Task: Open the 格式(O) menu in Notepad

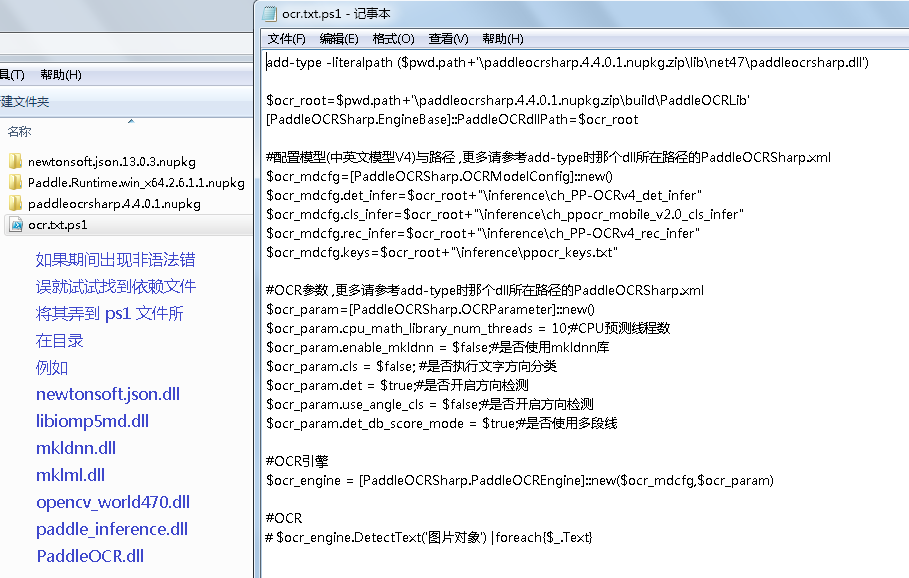Action: pyautogui.click(x=393, y=39)
